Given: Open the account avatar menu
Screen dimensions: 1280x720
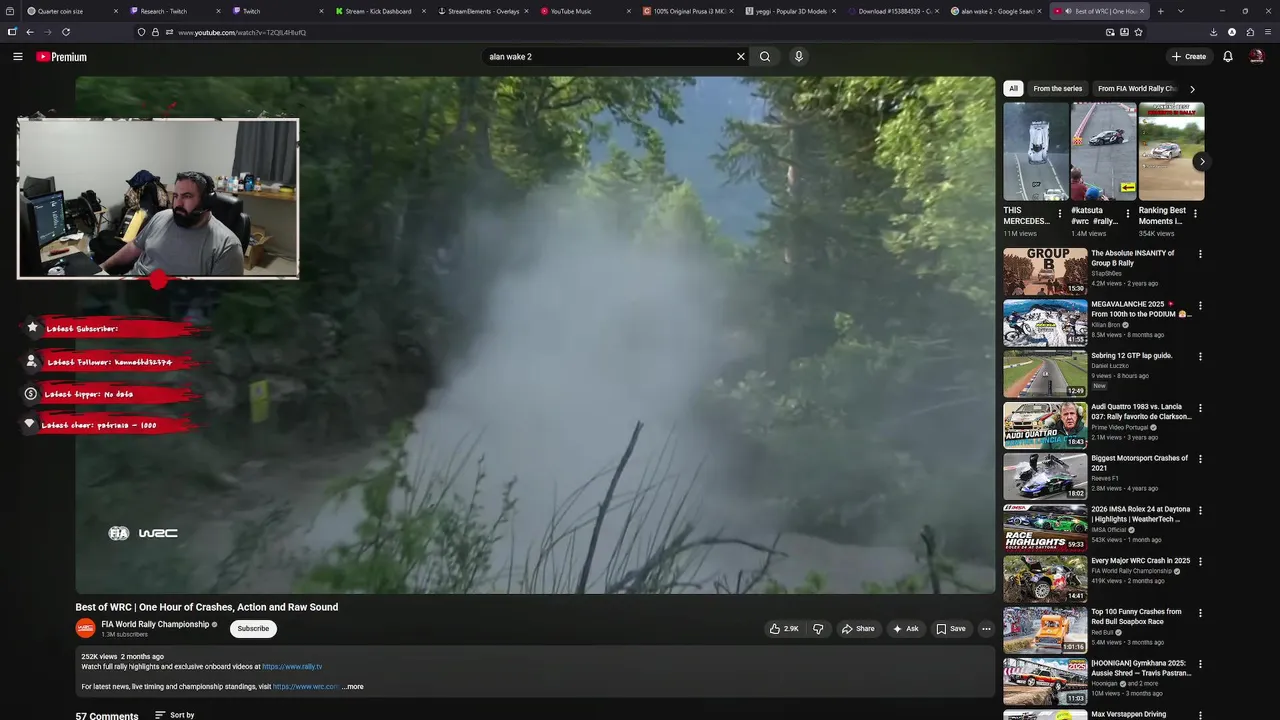Looking at the screenshot, I should click(x=1257, y=57).
